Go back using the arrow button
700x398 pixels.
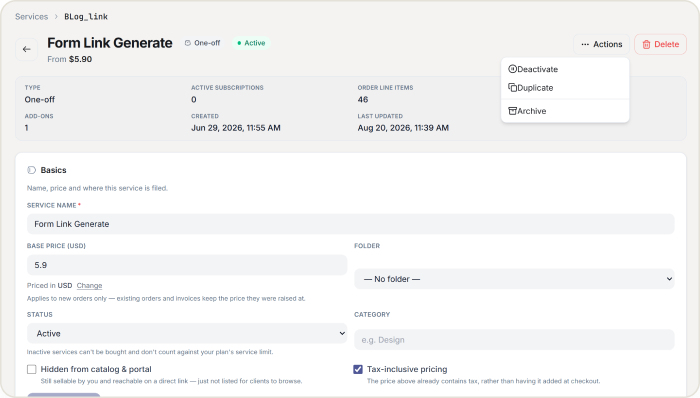click(26, 49)
